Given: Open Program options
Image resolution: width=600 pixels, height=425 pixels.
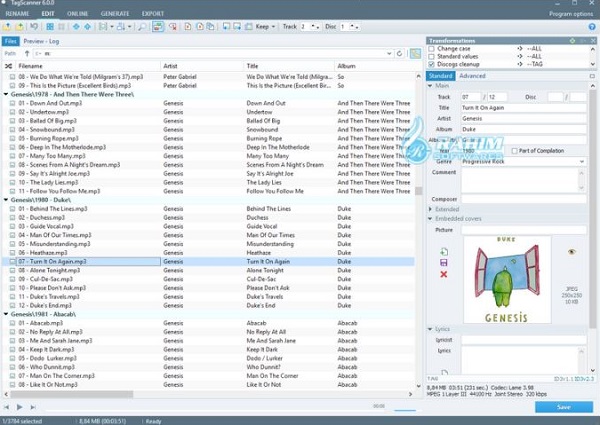Looking at the screenshot, I should tap(571, 14).
